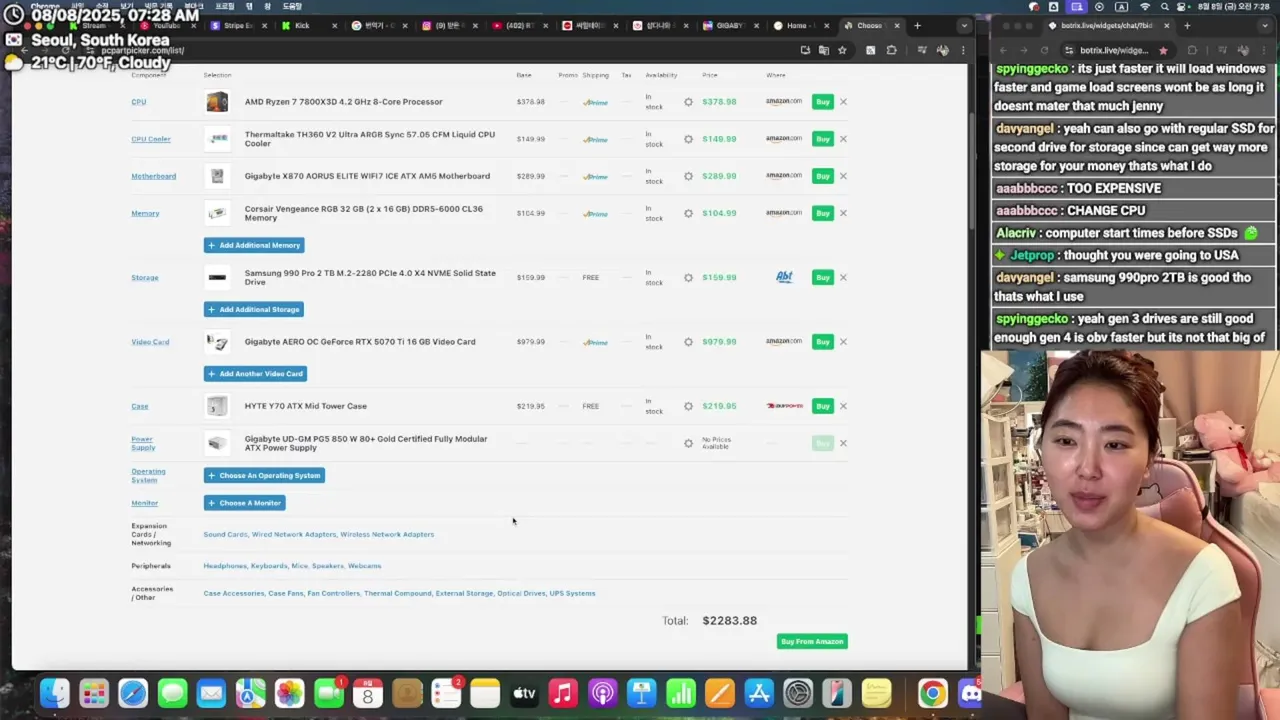Click Add Additional Memory button

pos(254,245)
